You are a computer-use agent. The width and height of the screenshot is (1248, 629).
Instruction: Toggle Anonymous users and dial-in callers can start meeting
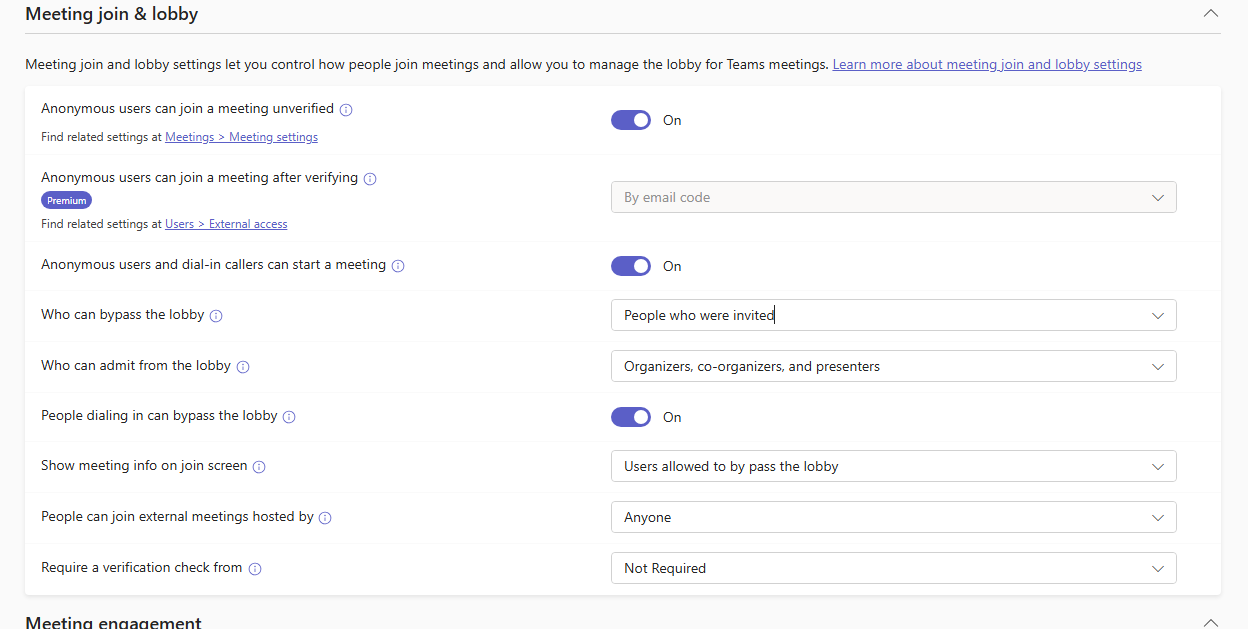pyautogui.click(x=631, y=266)
